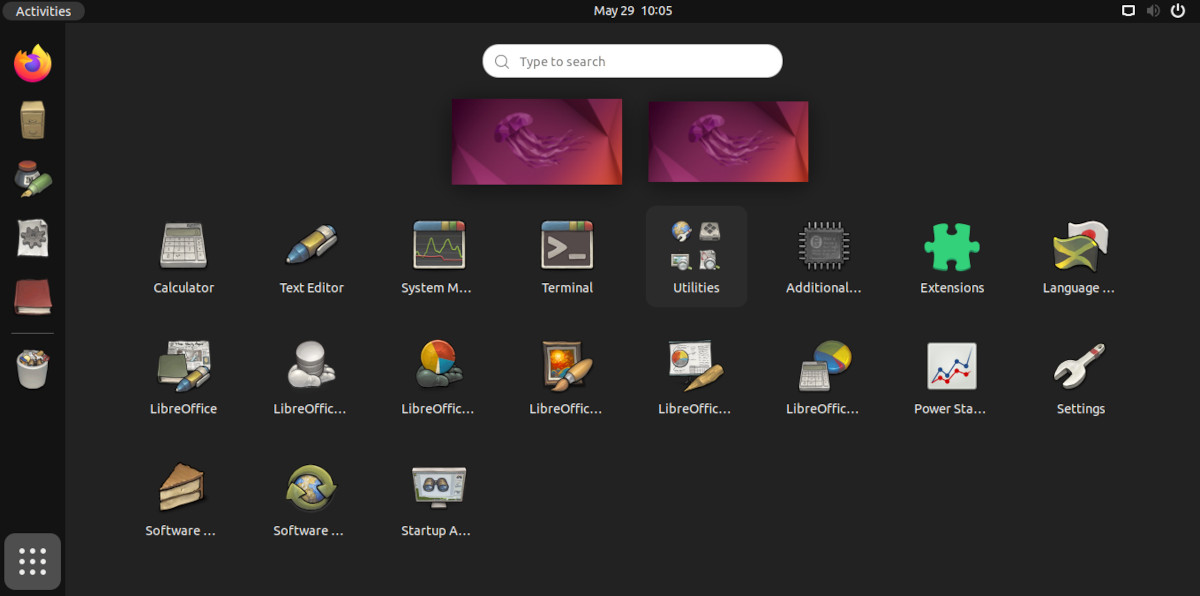Open the Settings app
This screenshot has width=1200, height=596.
(1080, 367)
